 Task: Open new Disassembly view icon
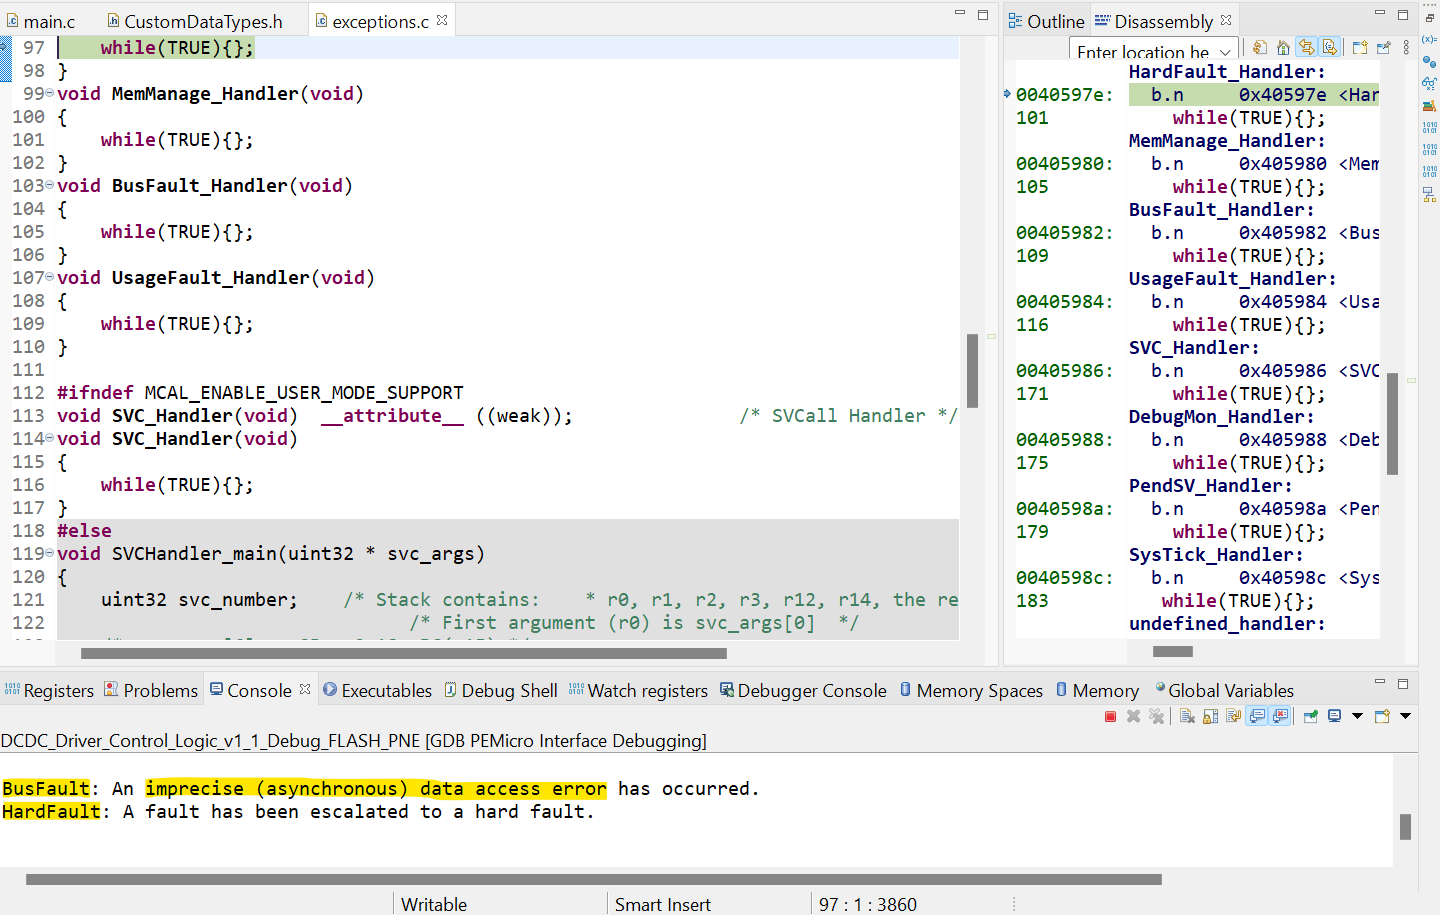pos(1360,47)
